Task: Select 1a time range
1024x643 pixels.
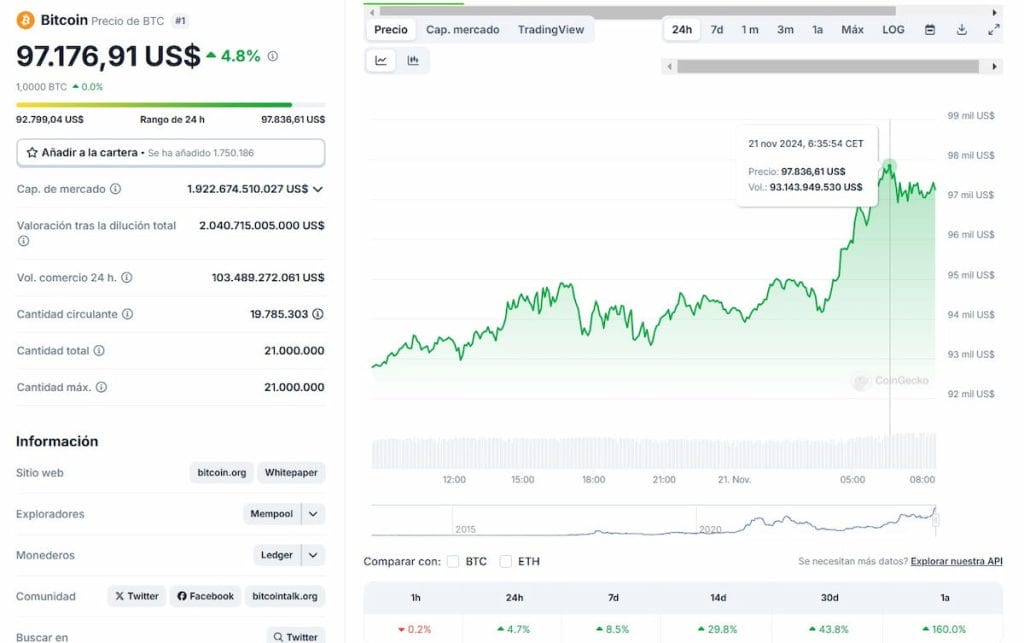Action: pos(817,29)
